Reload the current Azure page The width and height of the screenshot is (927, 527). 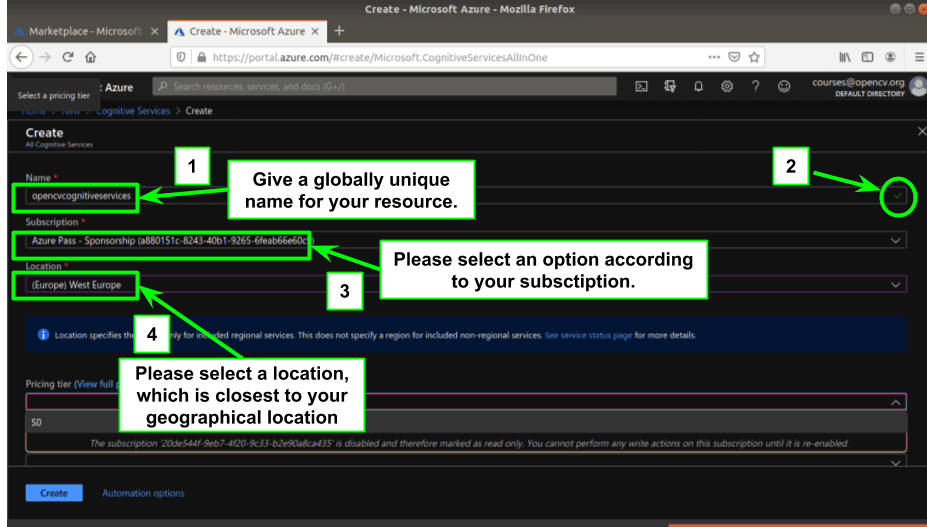point(67,57)
